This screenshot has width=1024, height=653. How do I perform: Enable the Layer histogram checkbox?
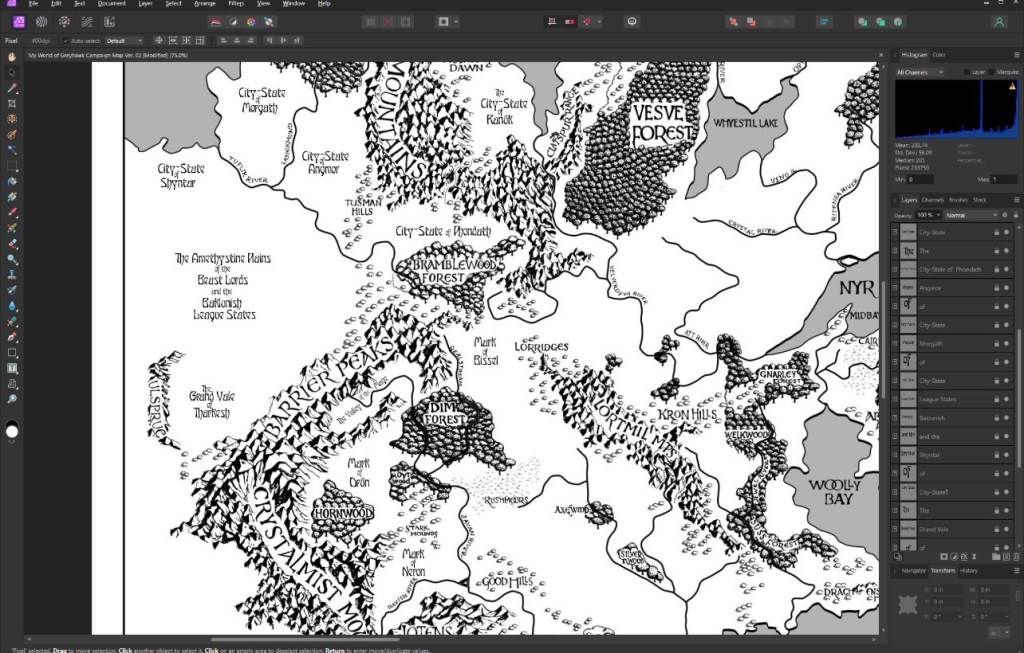[967, 72]
